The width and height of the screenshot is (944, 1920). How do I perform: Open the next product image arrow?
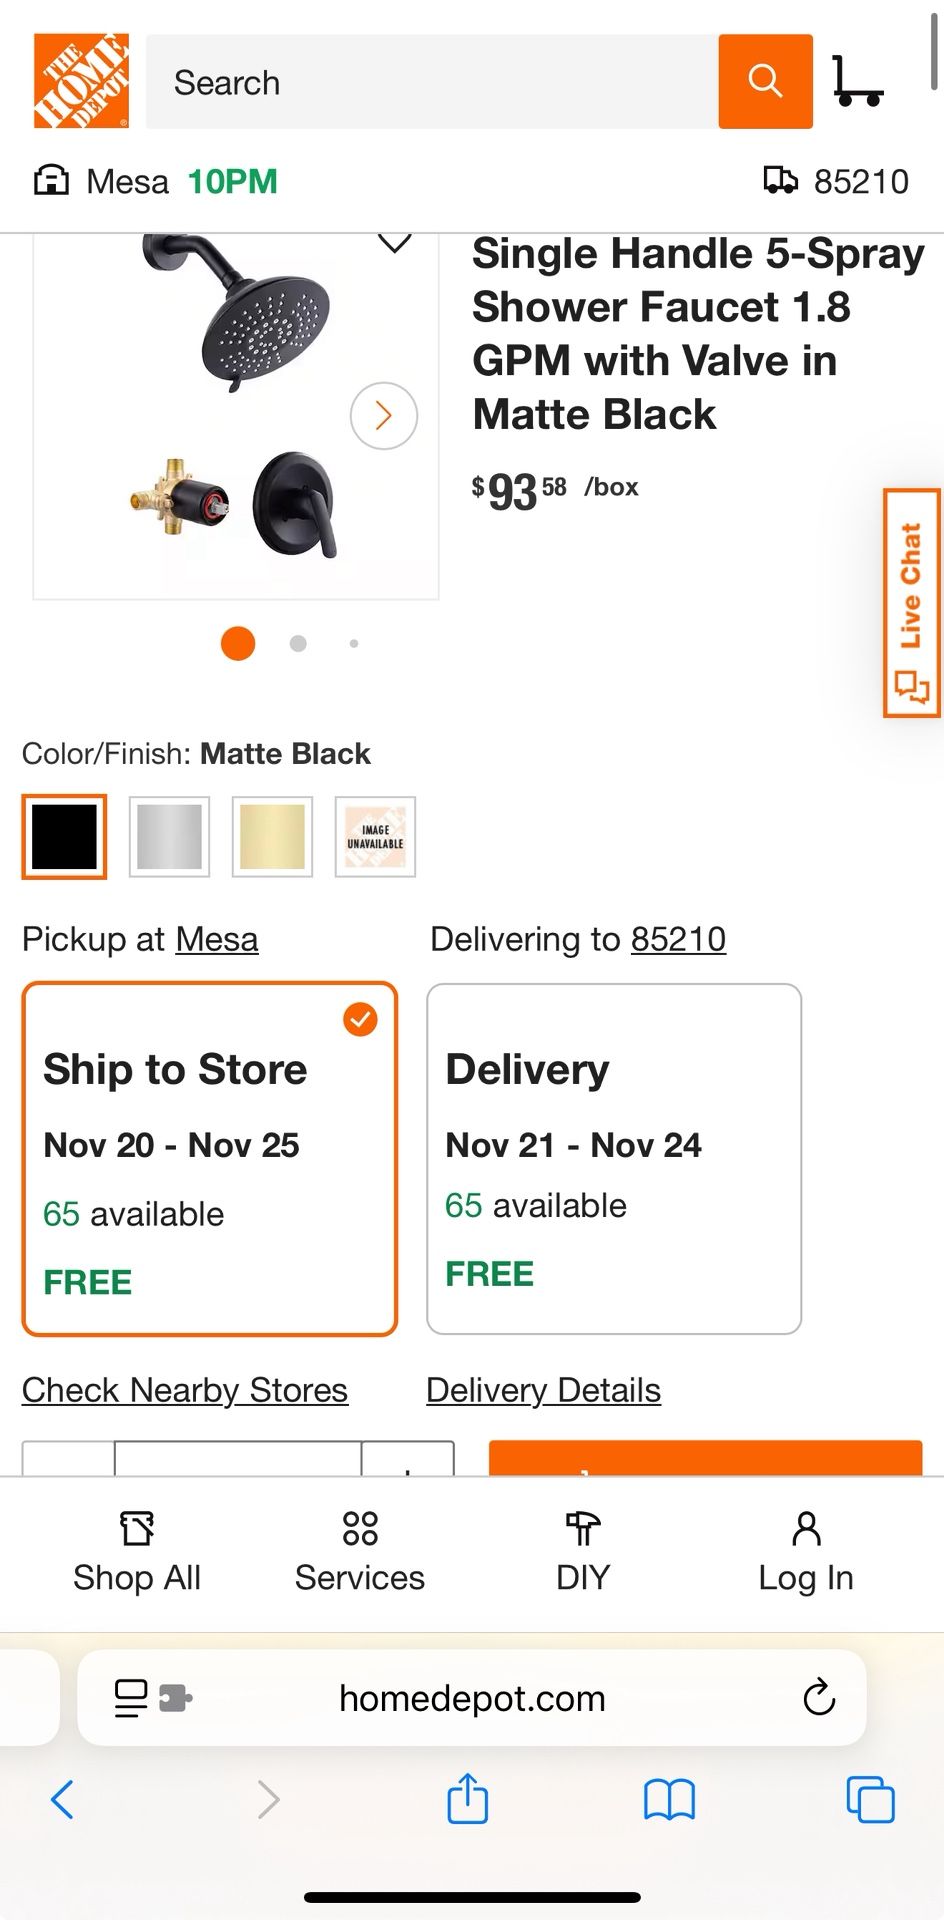[x=382, y=415]
